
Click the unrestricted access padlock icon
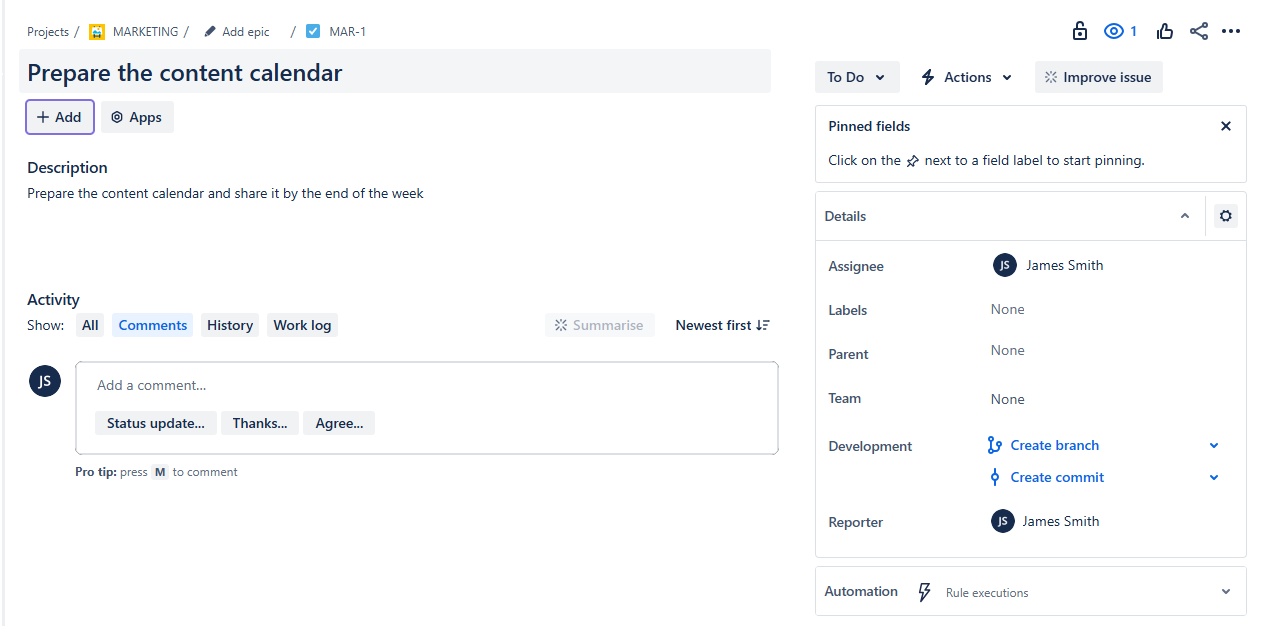(x=1080, y=31)
